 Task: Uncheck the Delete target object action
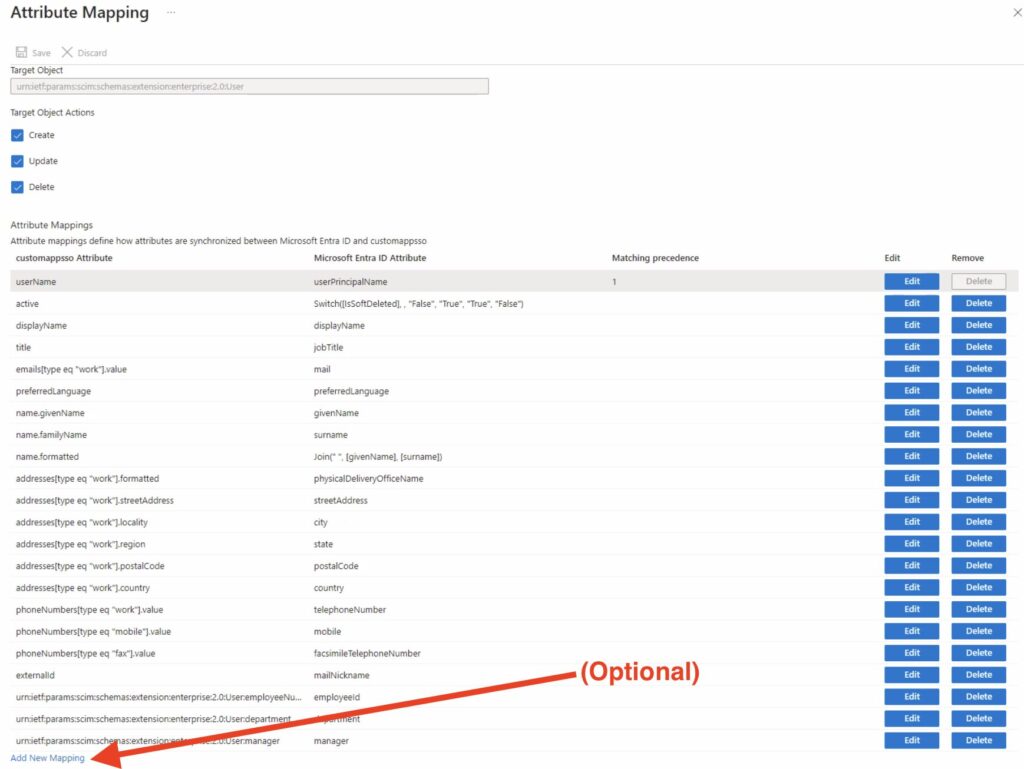coord(16,187)
